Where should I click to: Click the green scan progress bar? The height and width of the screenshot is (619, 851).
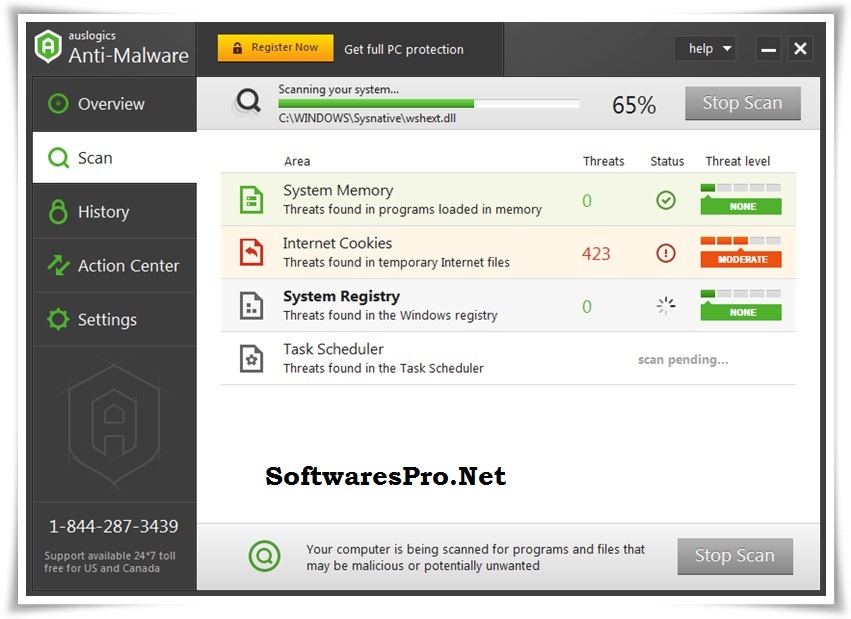[x=375, y=103]
